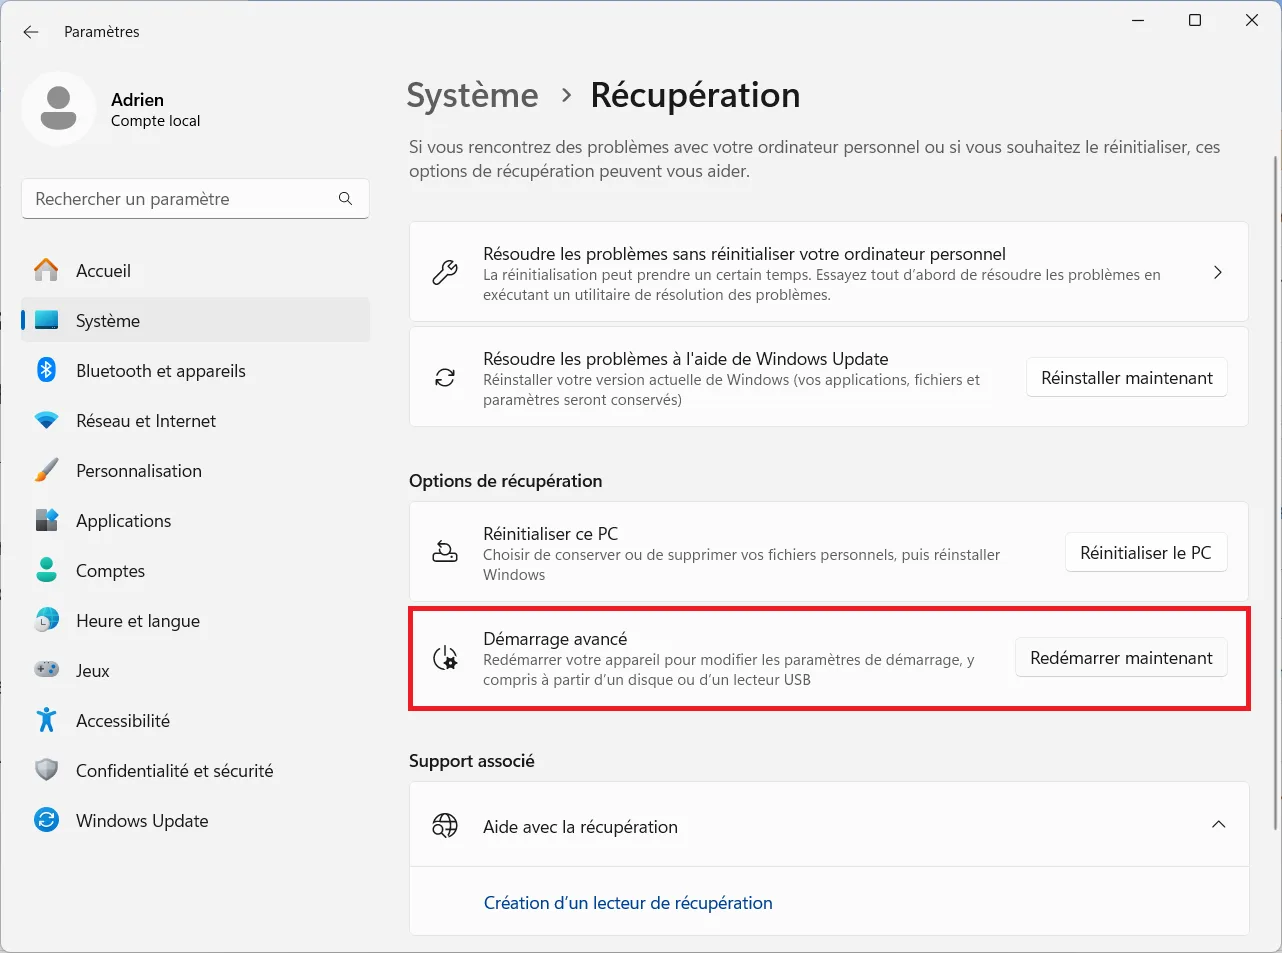This screenshot has height=953, width=1282.
Task: Select Système in the sidebar
Action: [x=195, y=320]
